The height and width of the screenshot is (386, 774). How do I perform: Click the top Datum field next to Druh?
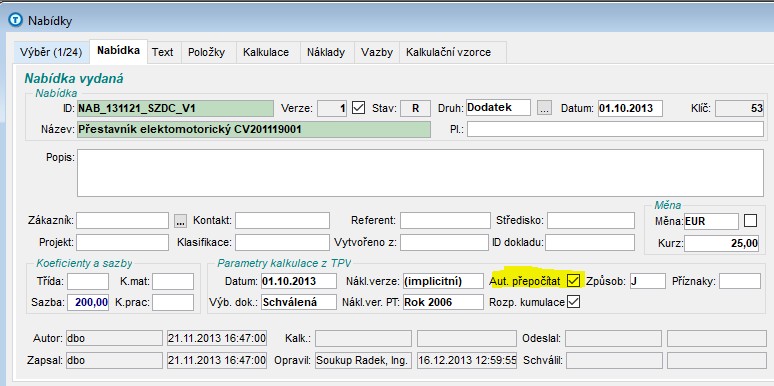(630, 108)
